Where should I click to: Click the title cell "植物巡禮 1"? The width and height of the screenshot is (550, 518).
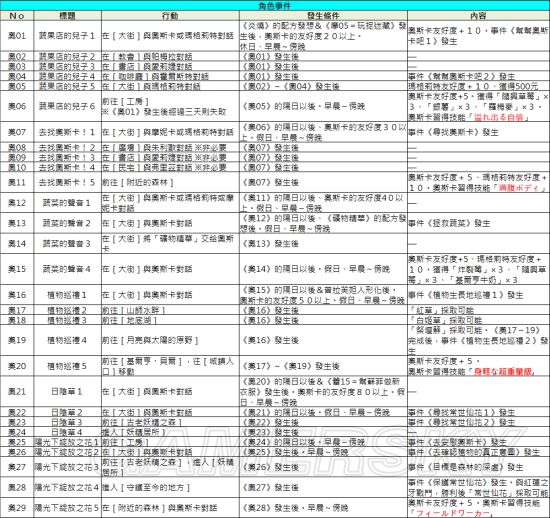point(67,295)
